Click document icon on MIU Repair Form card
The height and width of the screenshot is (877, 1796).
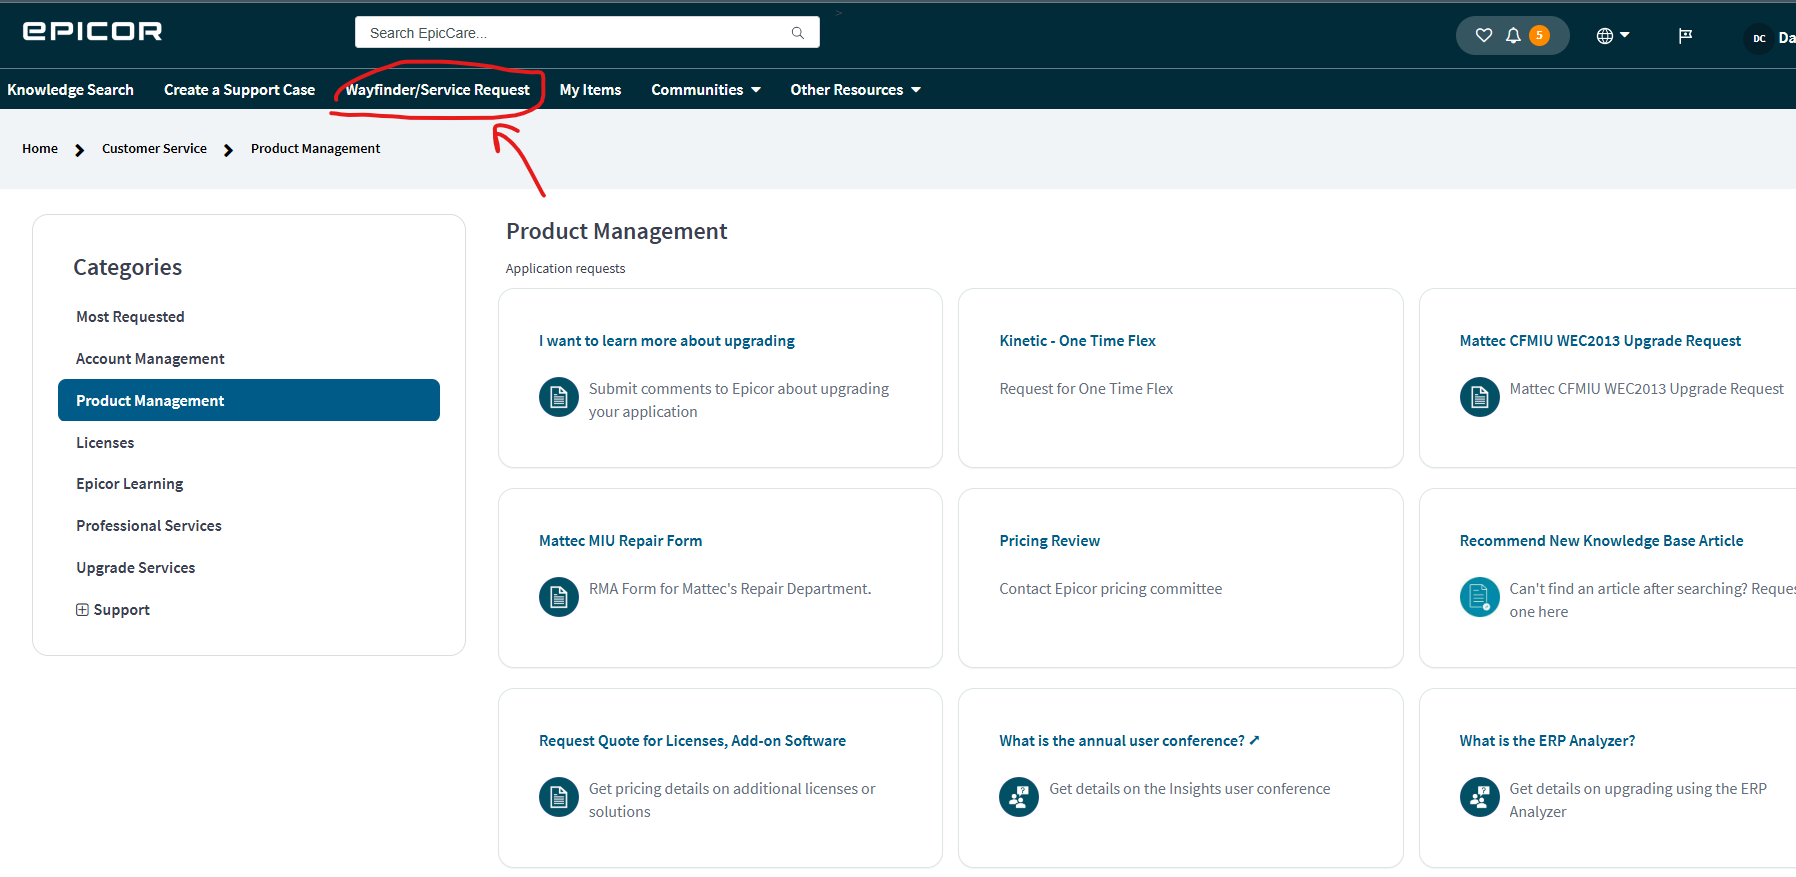point(559,597)
